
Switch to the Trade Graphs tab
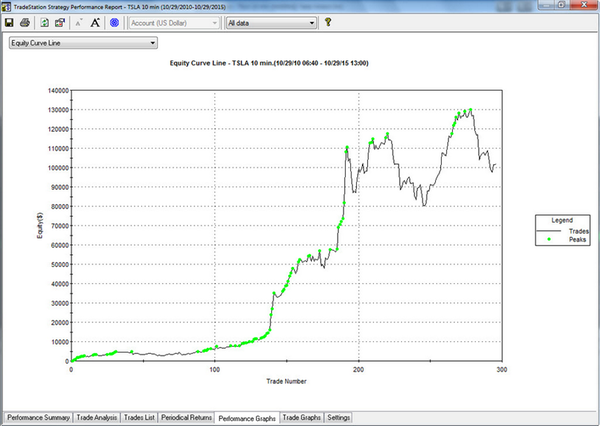(302, 417)
